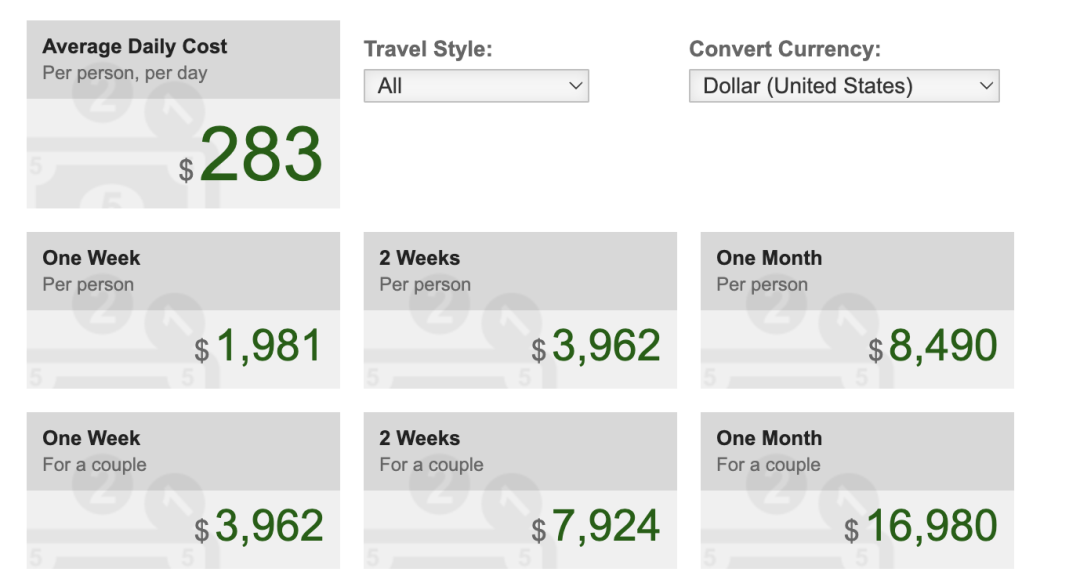Screen dimensions: 1080x583
Task: Click One Month For a couple title
Action: 769,438
